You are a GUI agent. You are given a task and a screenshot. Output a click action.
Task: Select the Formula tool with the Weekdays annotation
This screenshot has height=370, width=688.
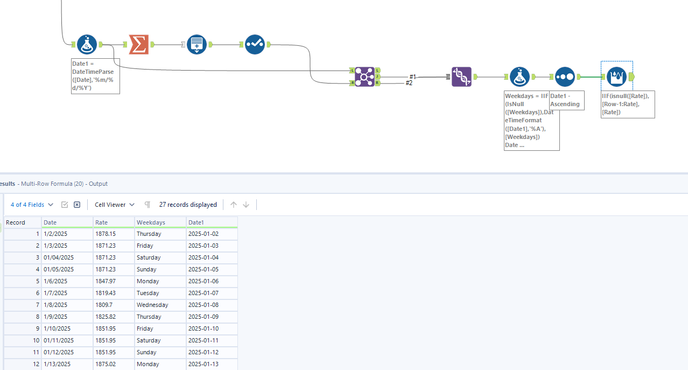click(x=520, y=77)
